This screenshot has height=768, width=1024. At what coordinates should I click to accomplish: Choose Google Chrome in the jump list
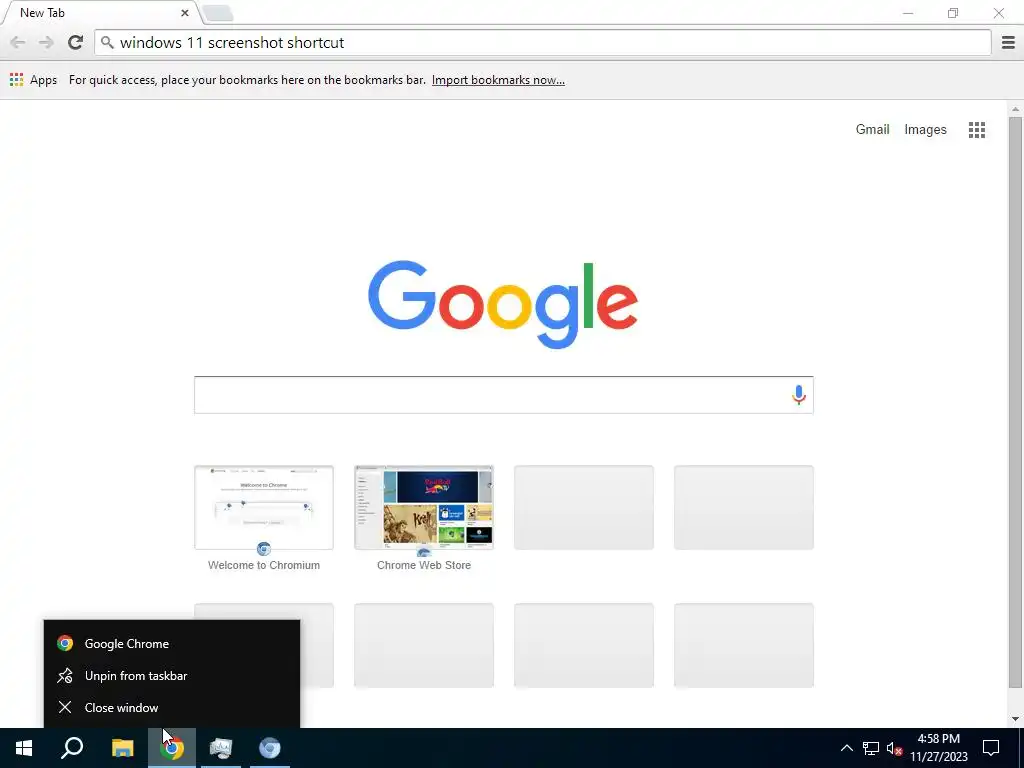click(172, 643)
